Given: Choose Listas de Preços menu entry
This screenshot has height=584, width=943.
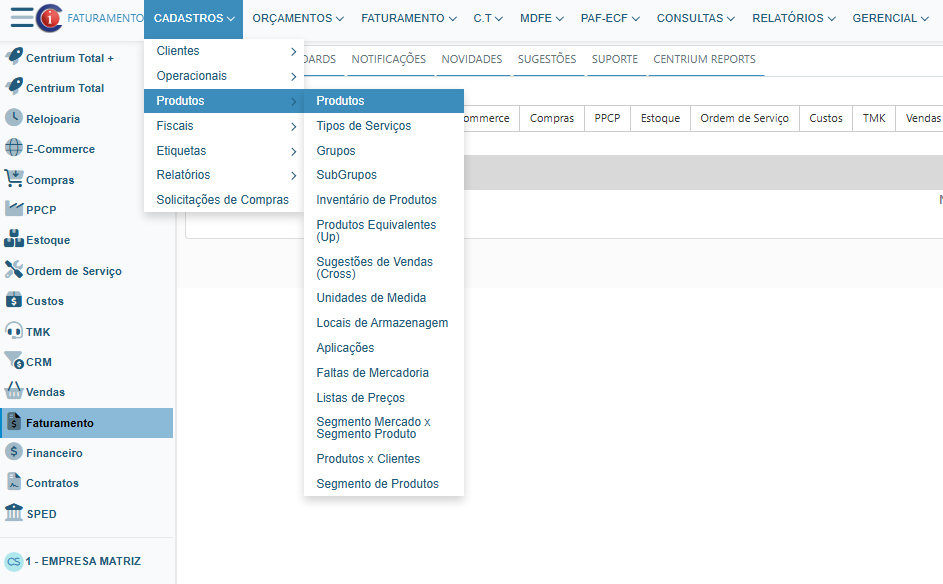Looking at the screenshot, I should tap(360, 398).
